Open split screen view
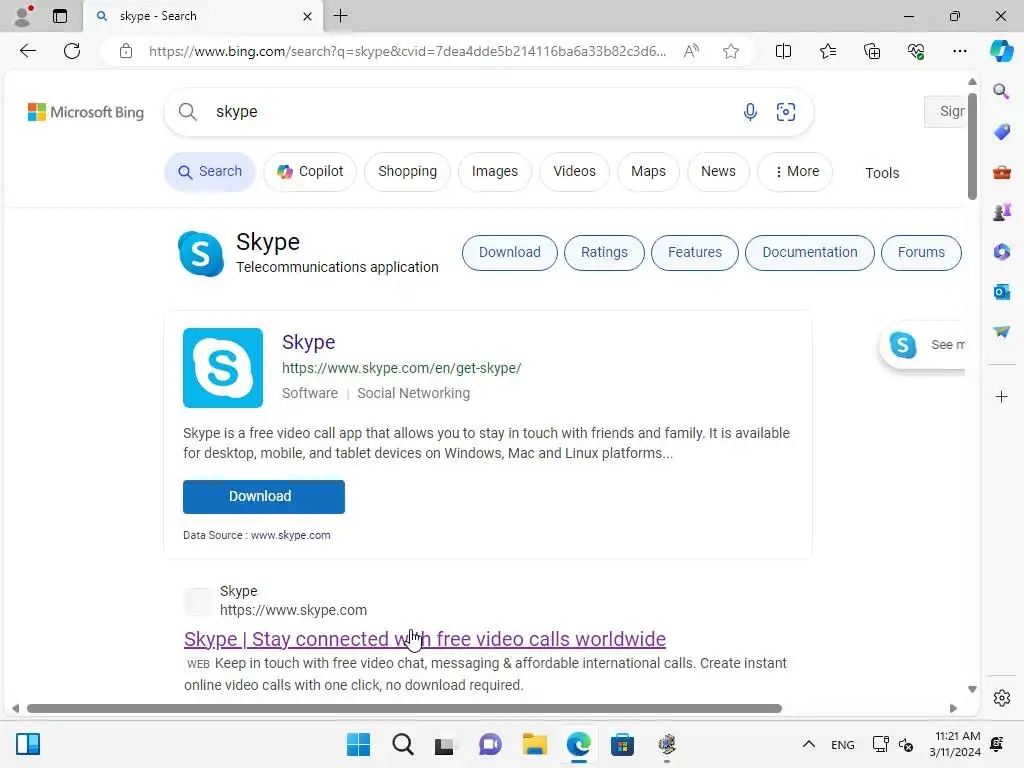This screenshot has width=1024, height=768. 783,51
